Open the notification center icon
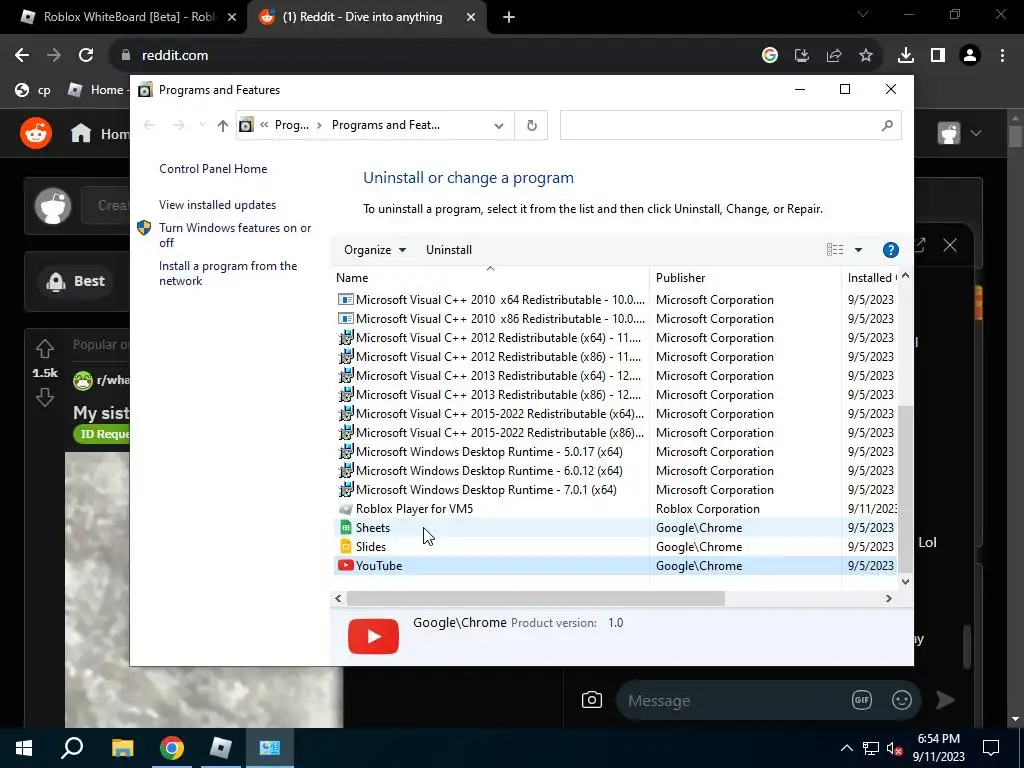The width and height of the screenshot is (1024, 768). click(x=991, y=748)
